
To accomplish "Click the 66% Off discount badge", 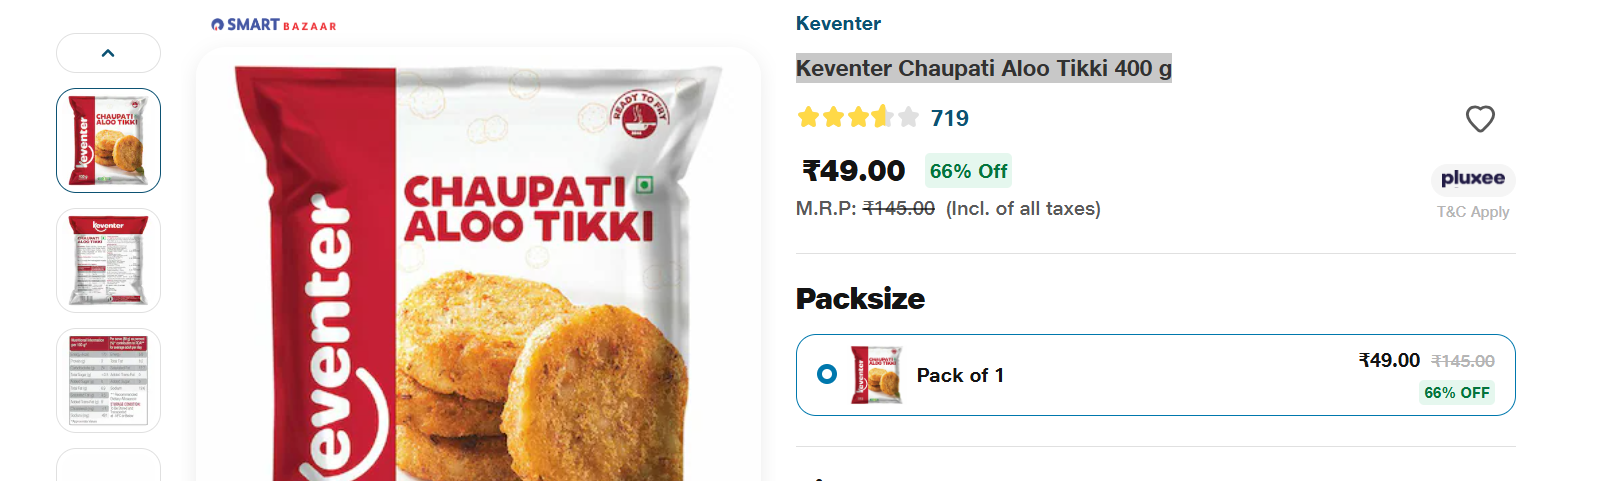I will [968, 171].
